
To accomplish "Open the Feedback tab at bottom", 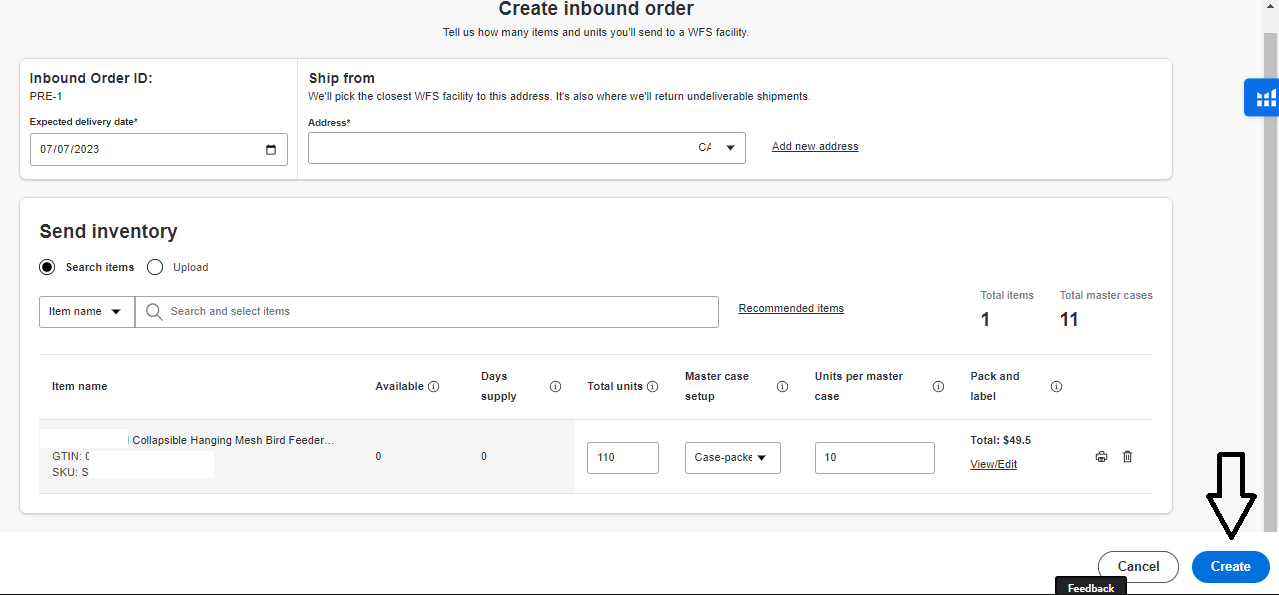I will coord(1090,588).
